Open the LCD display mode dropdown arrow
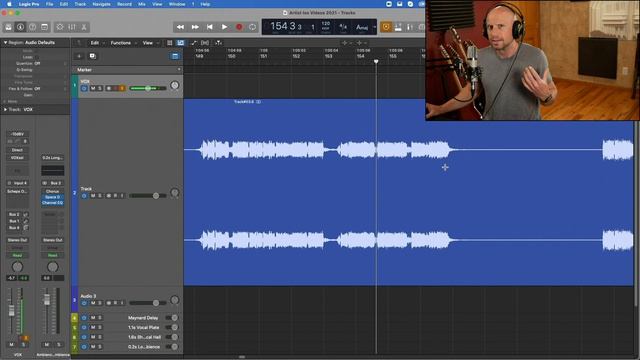Screen dimensions: 640x360 [374, 27]
